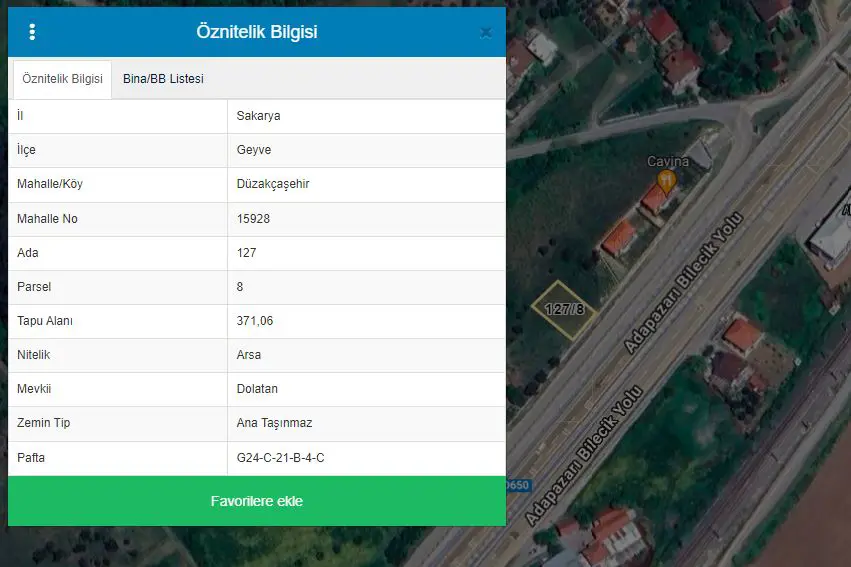Click the D650 road shield on map
The image size is (851, 567).
tap(517, 485)
